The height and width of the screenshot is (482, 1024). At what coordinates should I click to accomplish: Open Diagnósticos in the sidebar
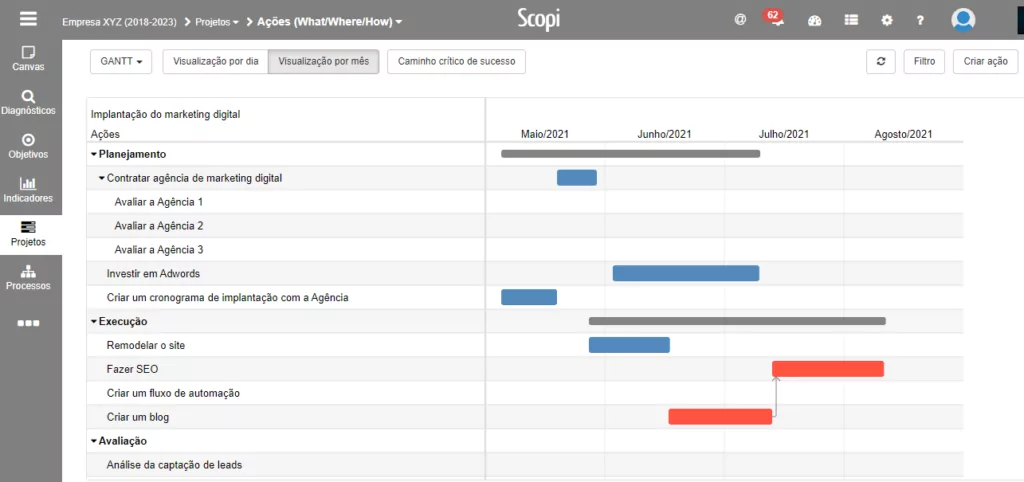click(28, 102)
